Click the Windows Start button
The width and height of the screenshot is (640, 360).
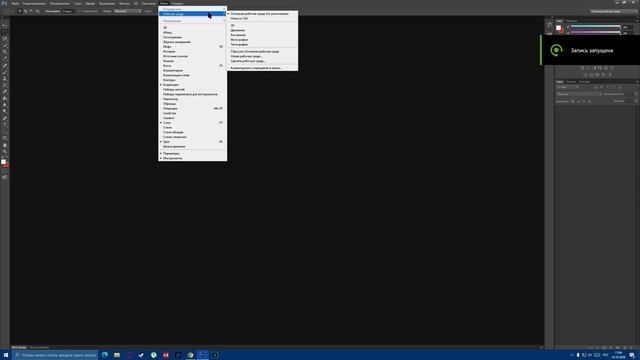point(6,355)
